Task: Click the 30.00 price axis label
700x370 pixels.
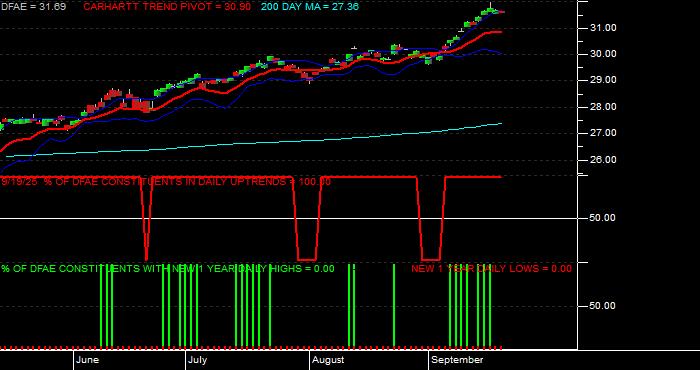Action: click(x=604, y=54)
